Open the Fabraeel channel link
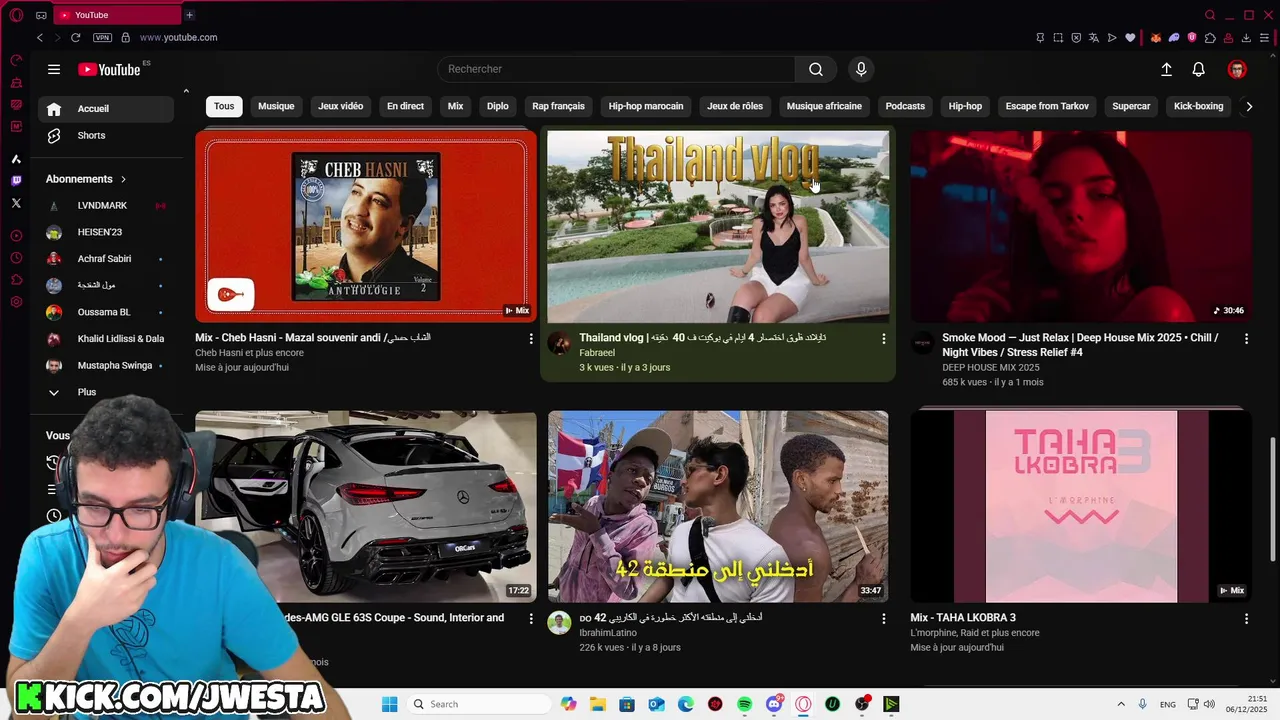This screenshot has height=720, width=1280. (597, 353)
